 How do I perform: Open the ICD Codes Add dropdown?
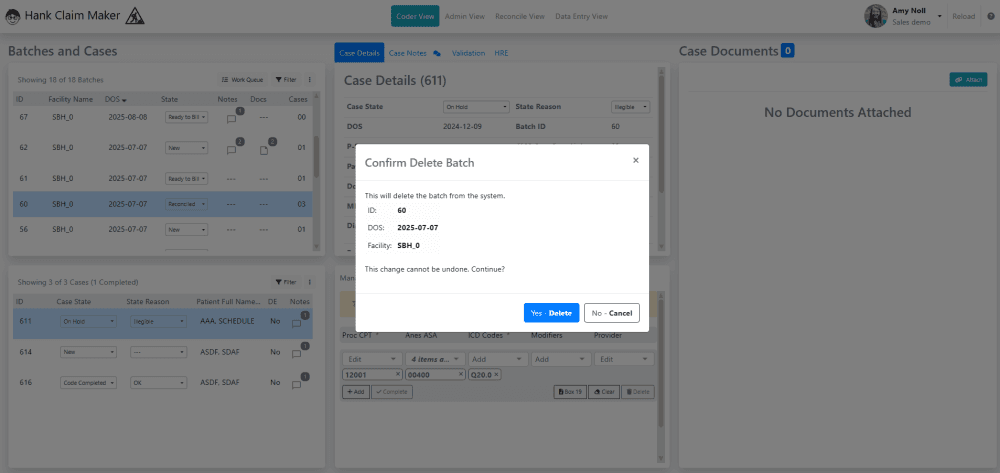tap(498, 359)
